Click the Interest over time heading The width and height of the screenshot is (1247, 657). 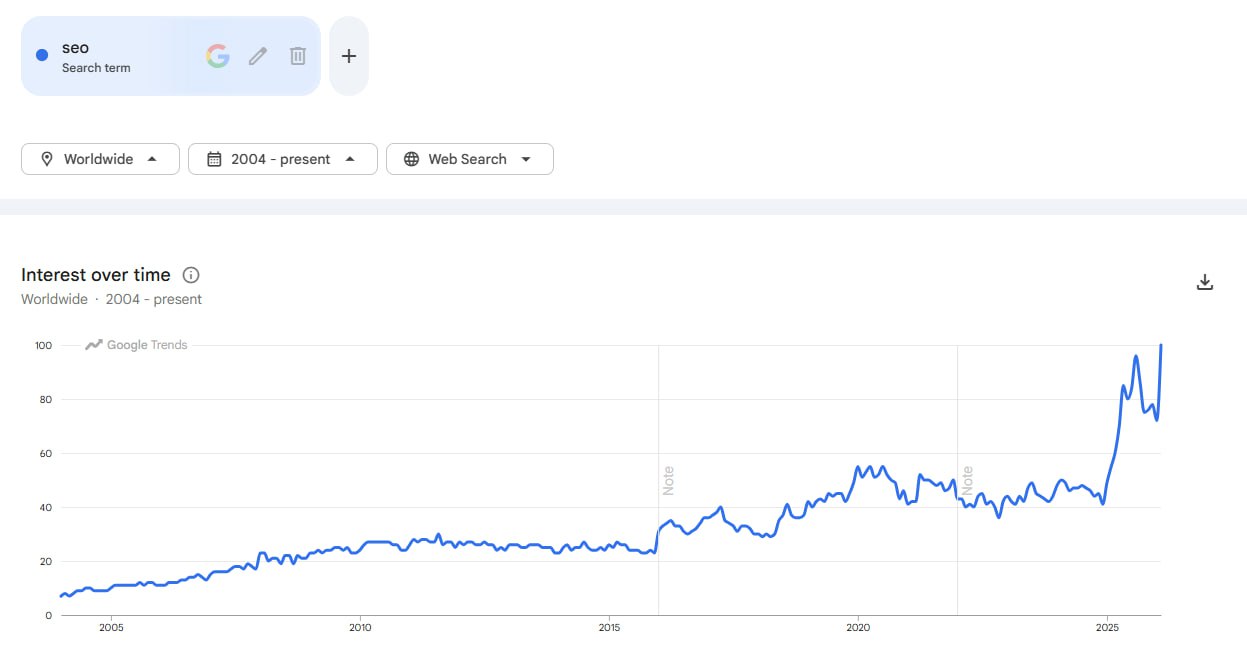click(x=96, y=274)
